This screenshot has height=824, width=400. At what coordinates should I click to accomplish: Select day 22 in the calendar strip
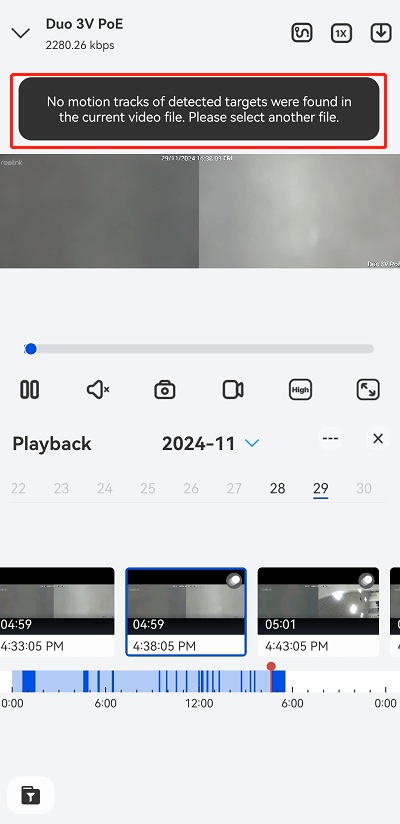pos(18,489)
